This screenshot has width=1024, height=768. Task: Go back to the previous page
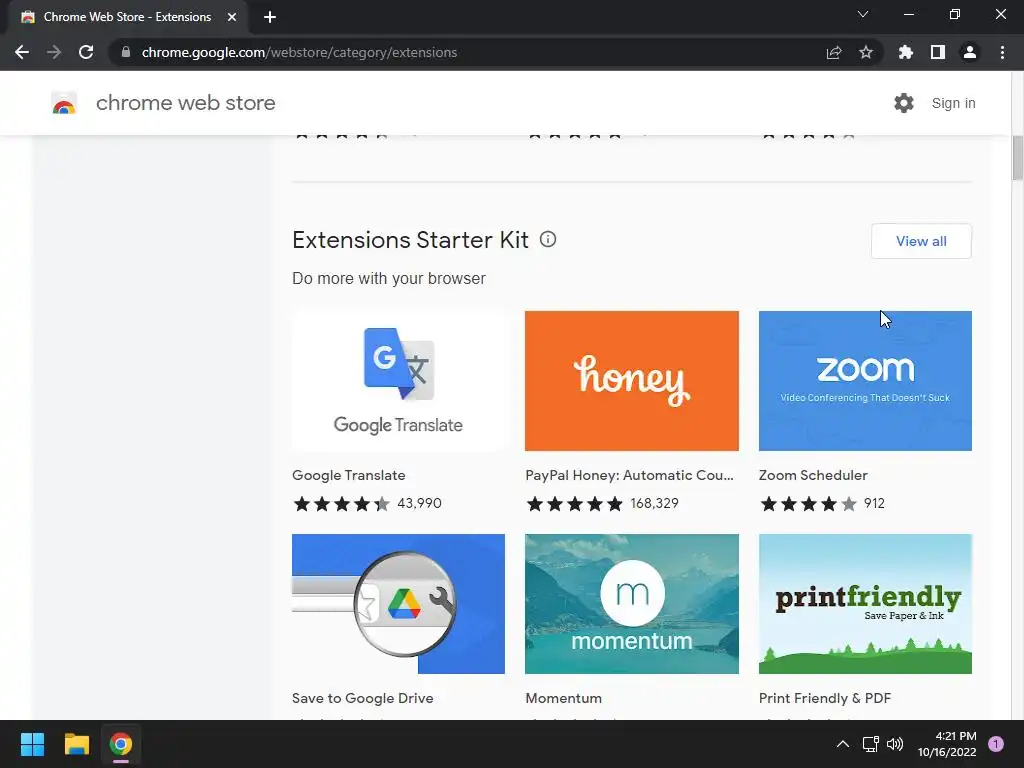click(22, 52)
